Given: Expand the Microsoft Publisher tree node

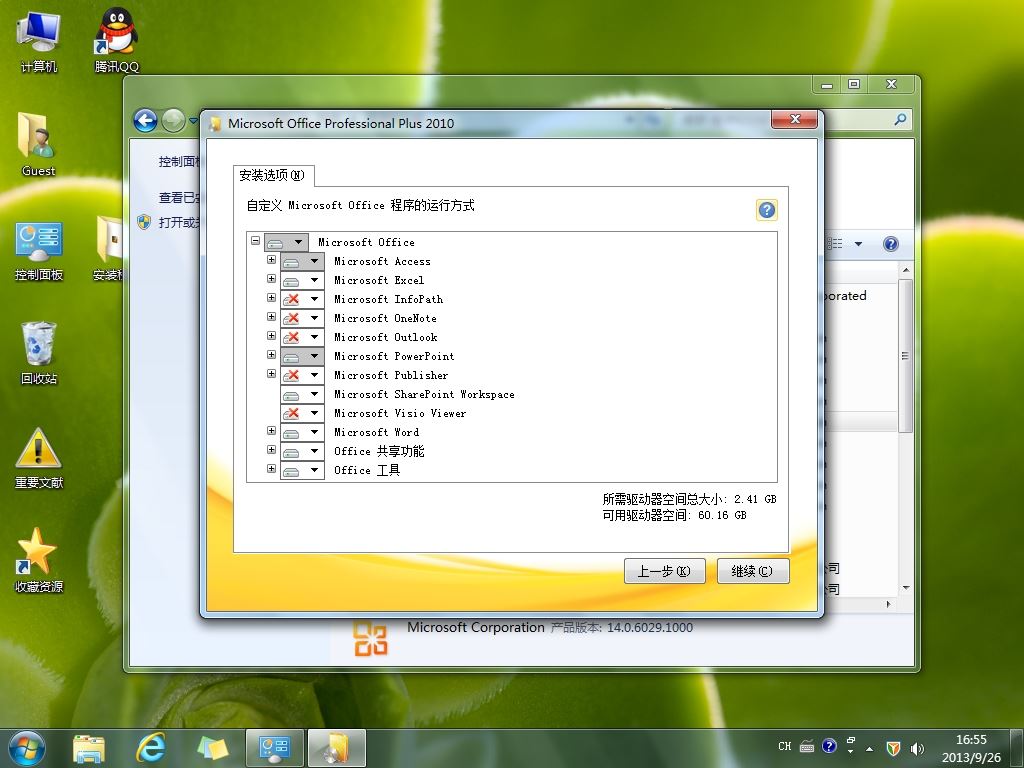Looking at the screenshot, I should coord(272,374).
